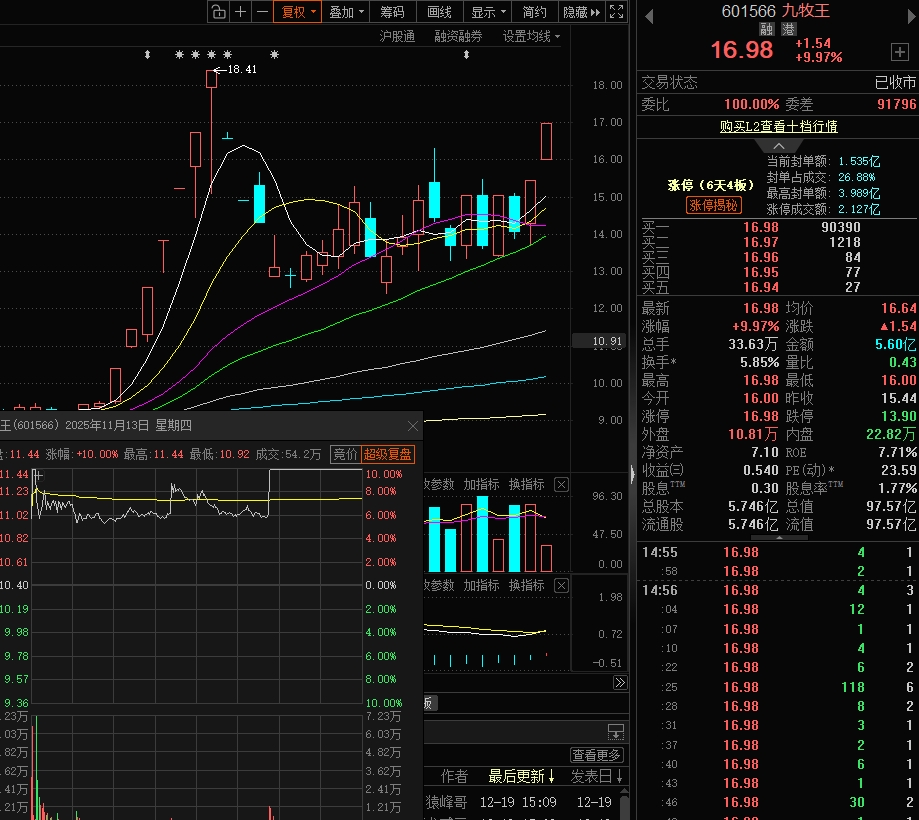Select the 竞价 auction tab
The image size is (919, 820).
(345, 454)
